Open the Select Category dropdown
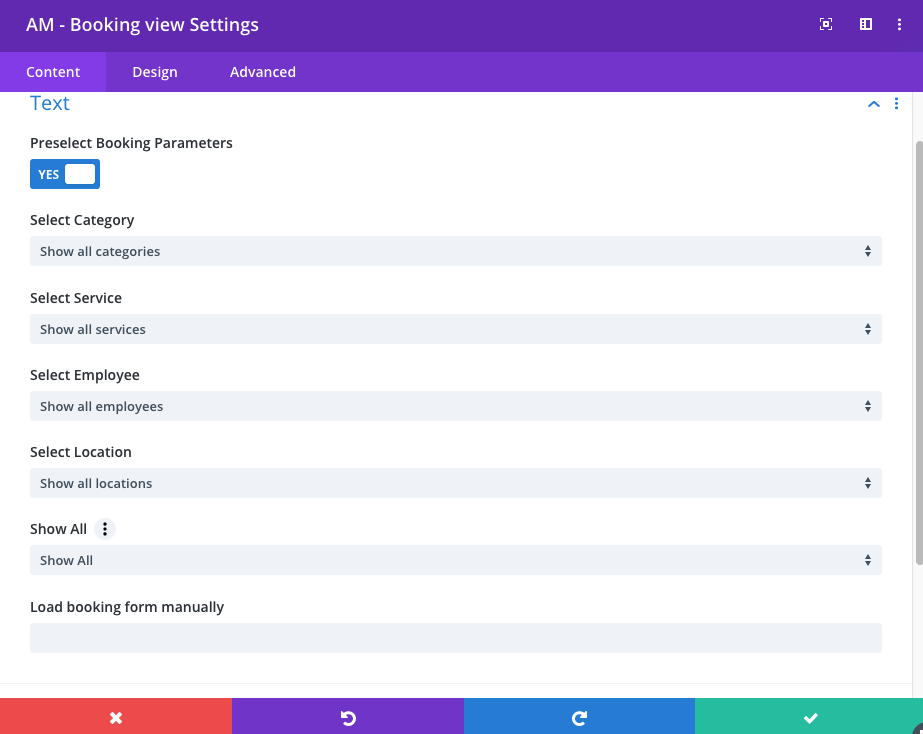The width and height of the screenshot is (923, 734). (x=455, y=251)
